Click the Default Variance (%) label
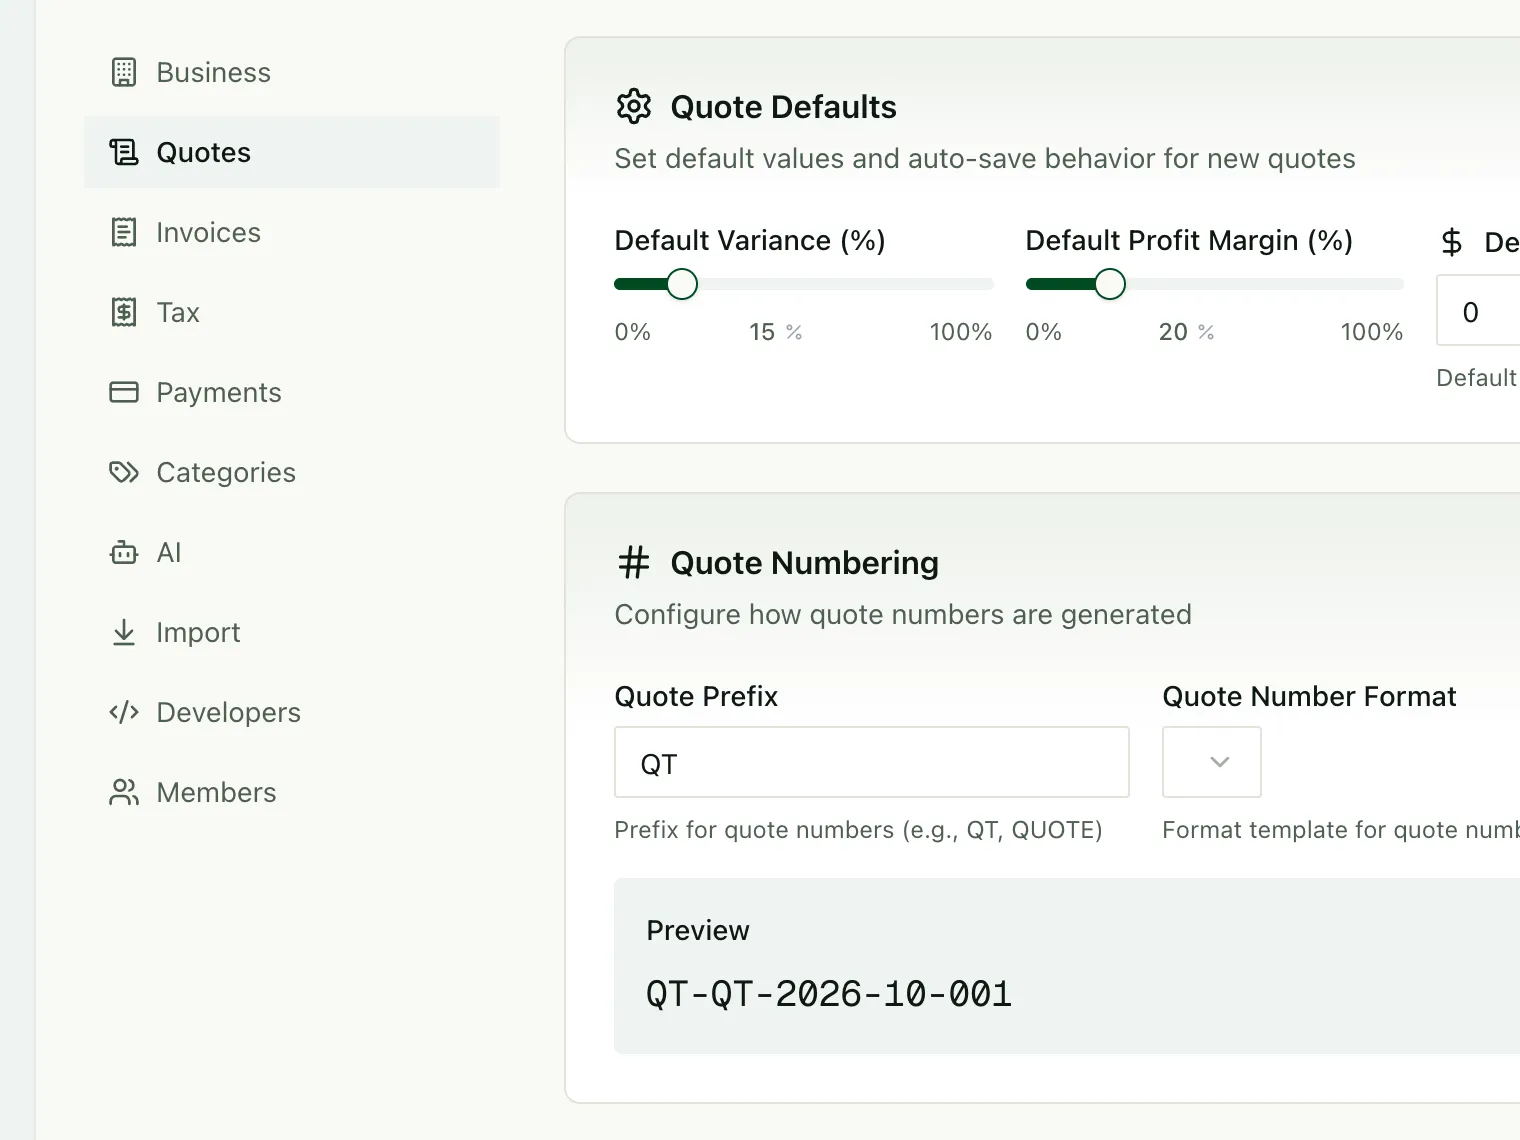 tap(750, 241)
